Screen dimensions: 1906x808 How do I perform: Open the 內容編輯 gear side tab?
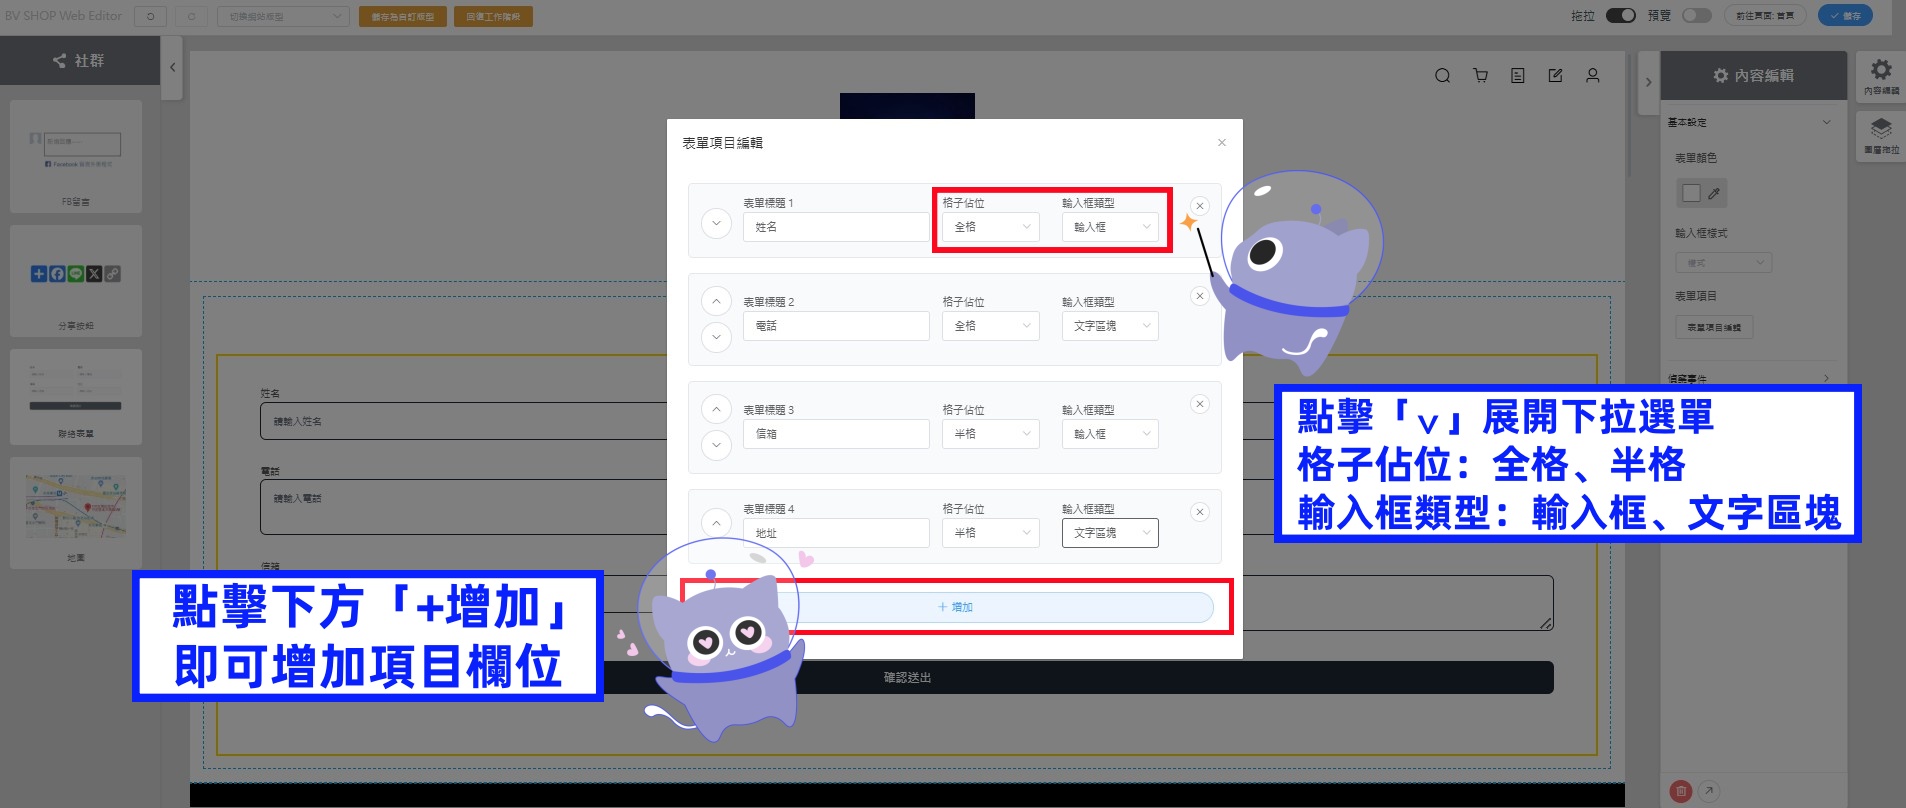(1881, 76)
